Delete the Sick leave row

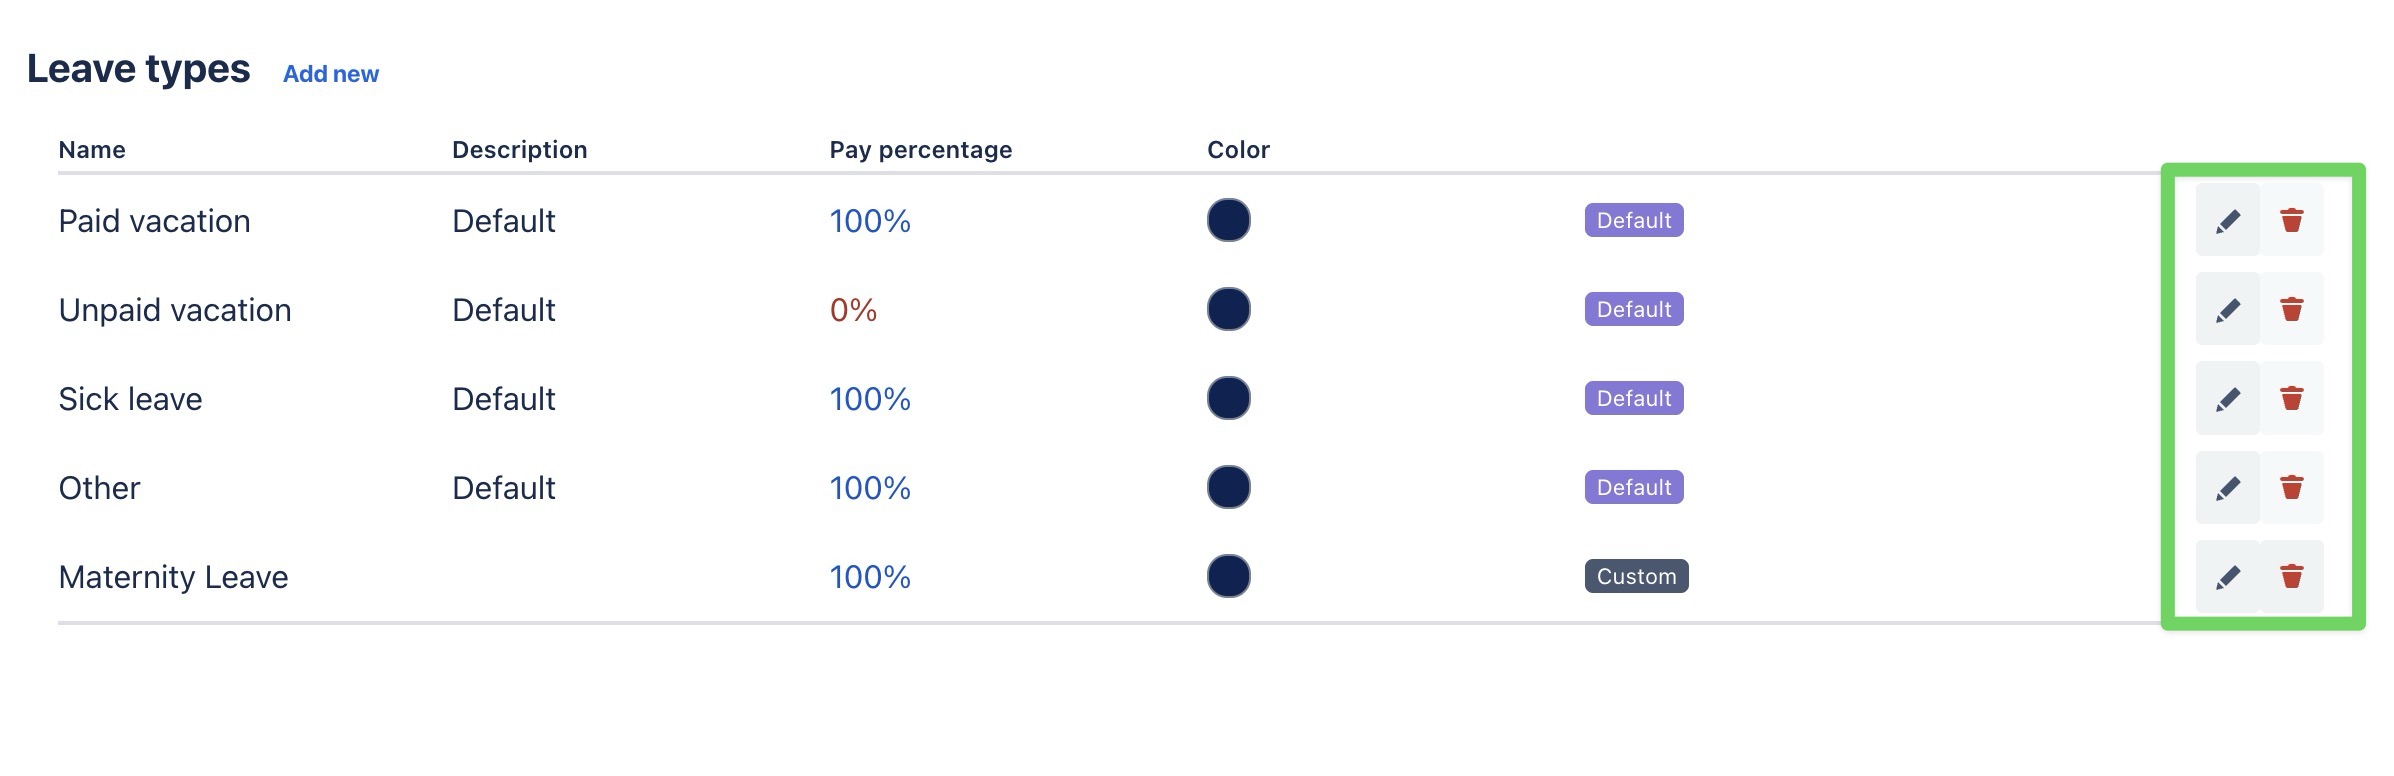[x=2292, y=398]
